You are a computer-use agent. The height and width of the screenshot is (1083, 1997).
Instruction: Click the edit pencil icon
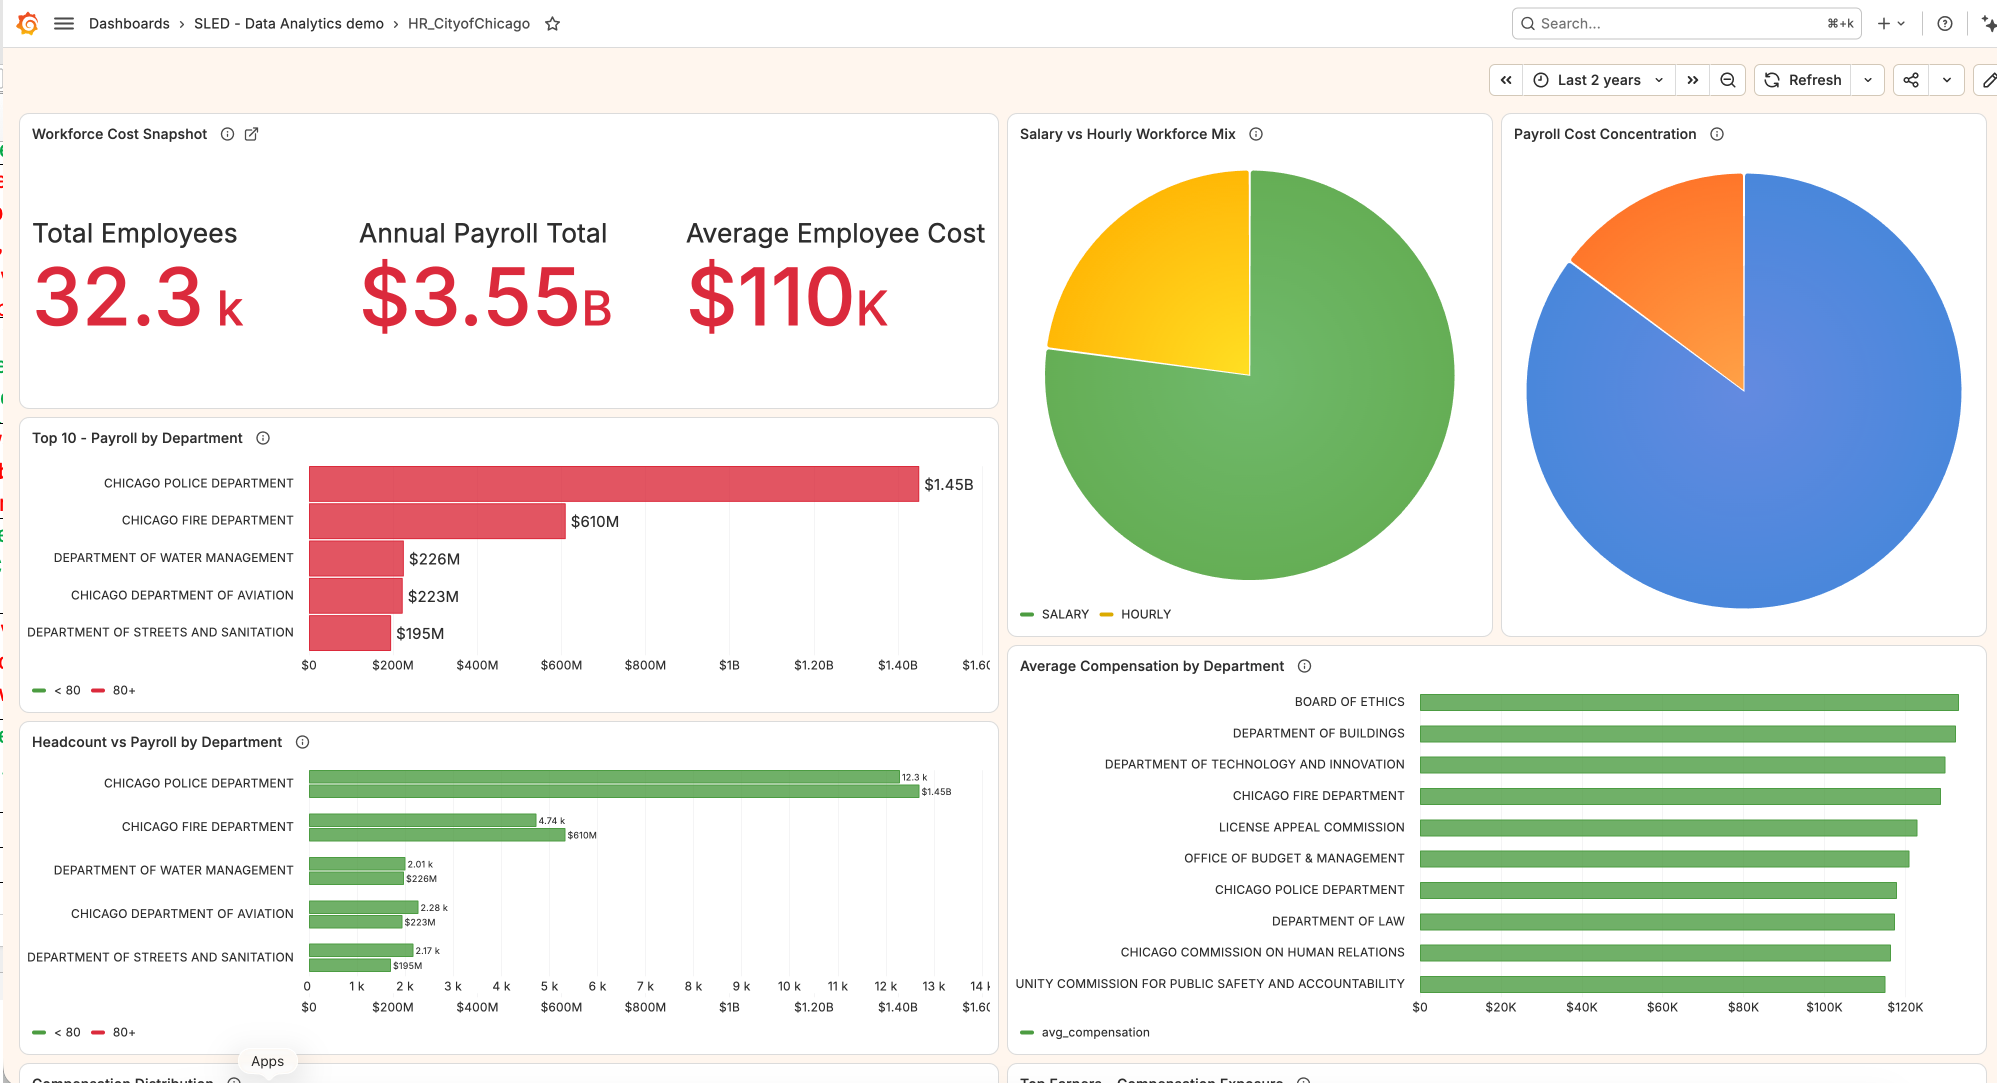(x=1988, y=80)
